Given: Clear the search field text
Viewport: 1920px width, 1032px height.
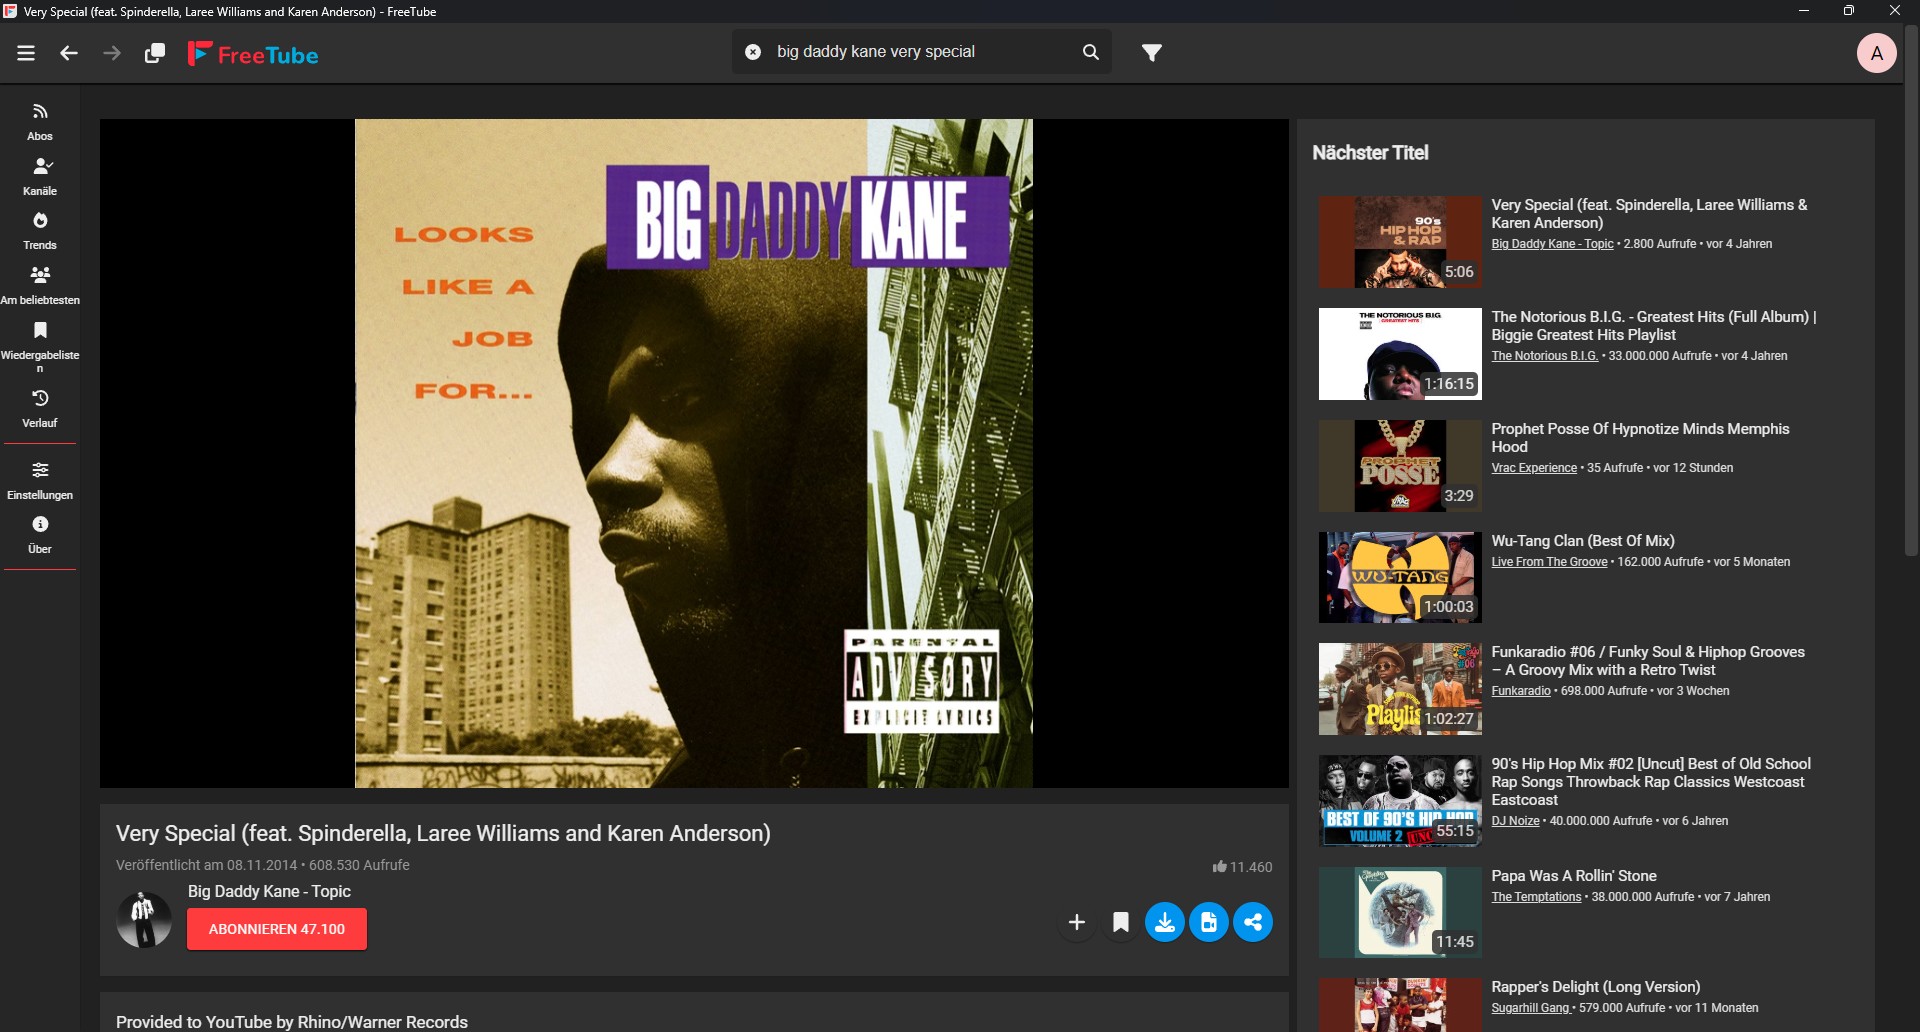Looking at the screenshot, I should click(x=753, y=52).
